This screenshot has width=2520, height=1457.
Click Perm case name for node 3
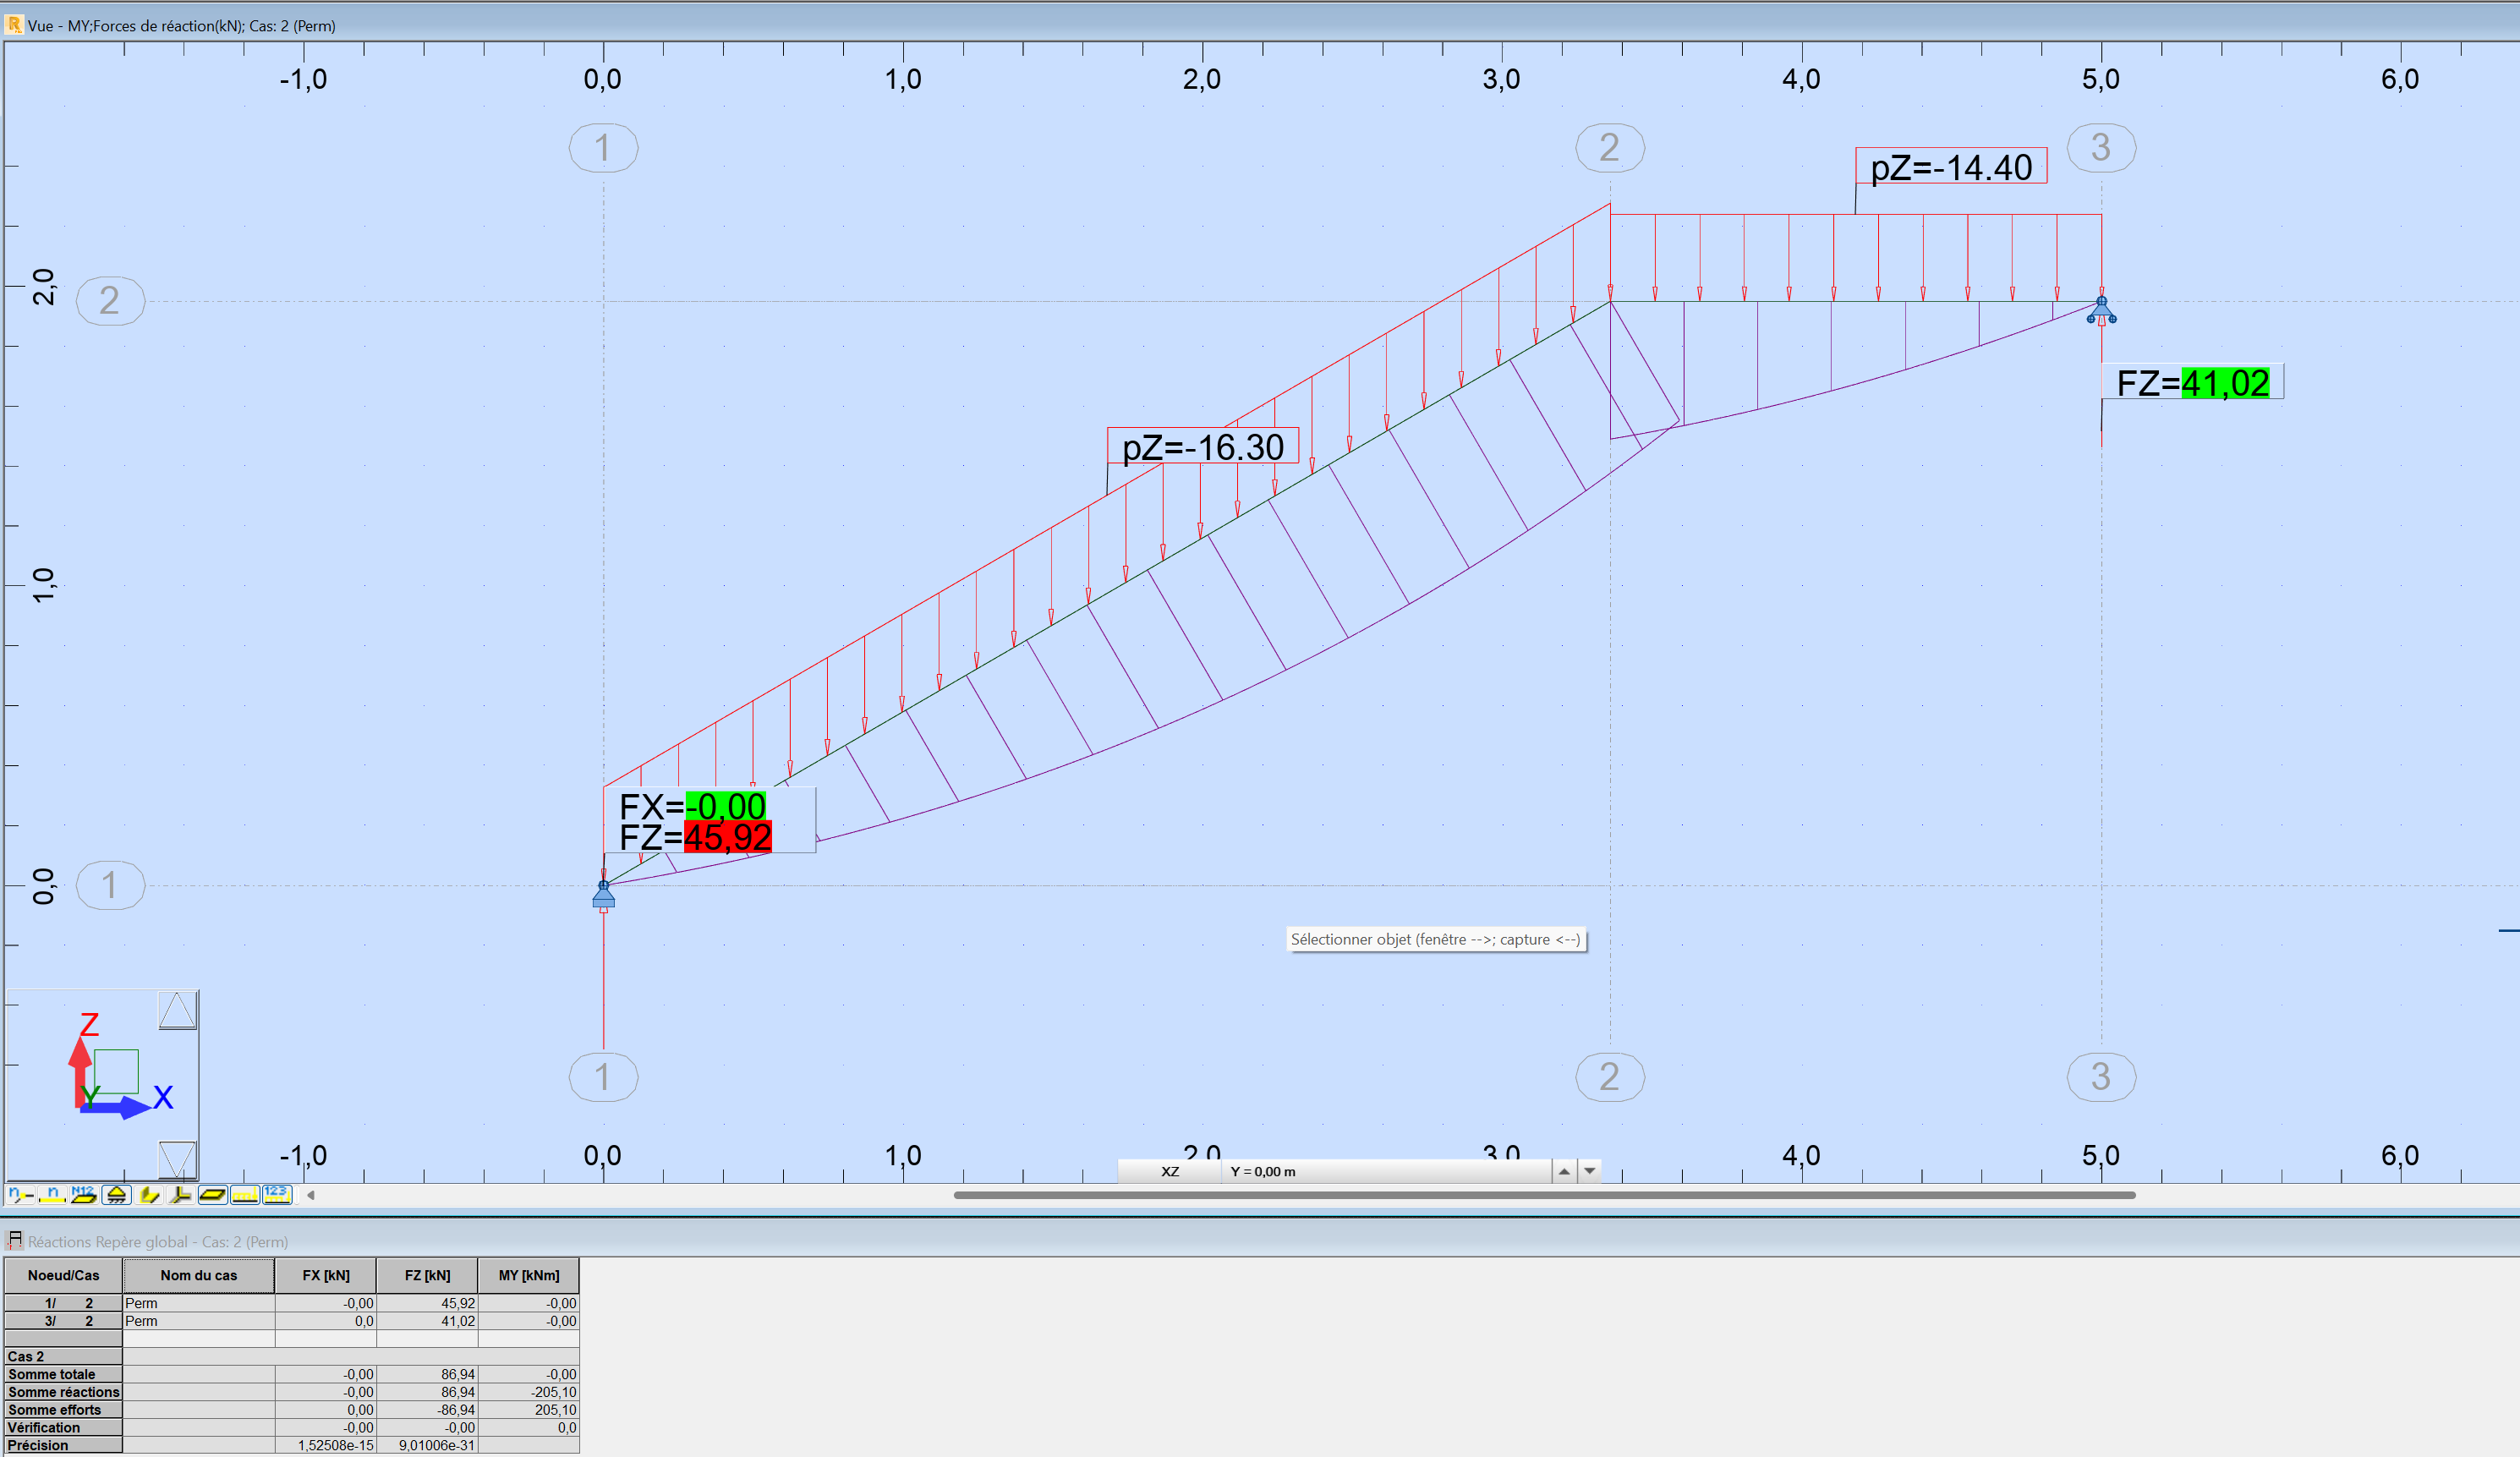pyautogui.click(x=199, y=1321)
